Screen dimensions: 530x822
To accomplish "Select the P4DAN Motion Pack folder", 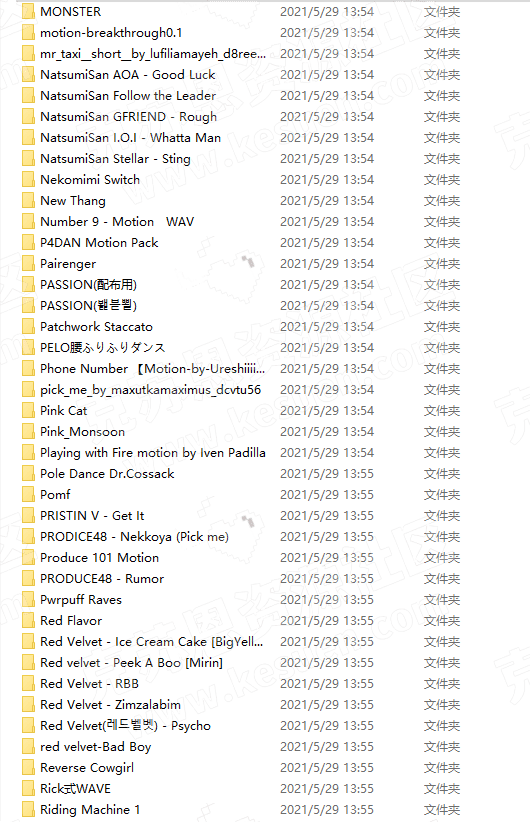I will pos(99,243).
